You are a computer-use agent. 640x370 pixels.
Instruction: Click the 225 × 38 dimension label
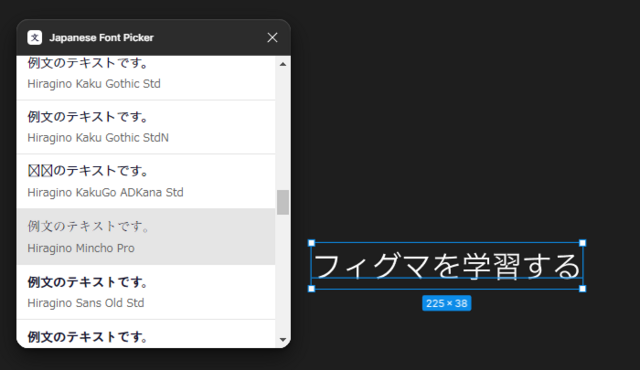(447, 303)
